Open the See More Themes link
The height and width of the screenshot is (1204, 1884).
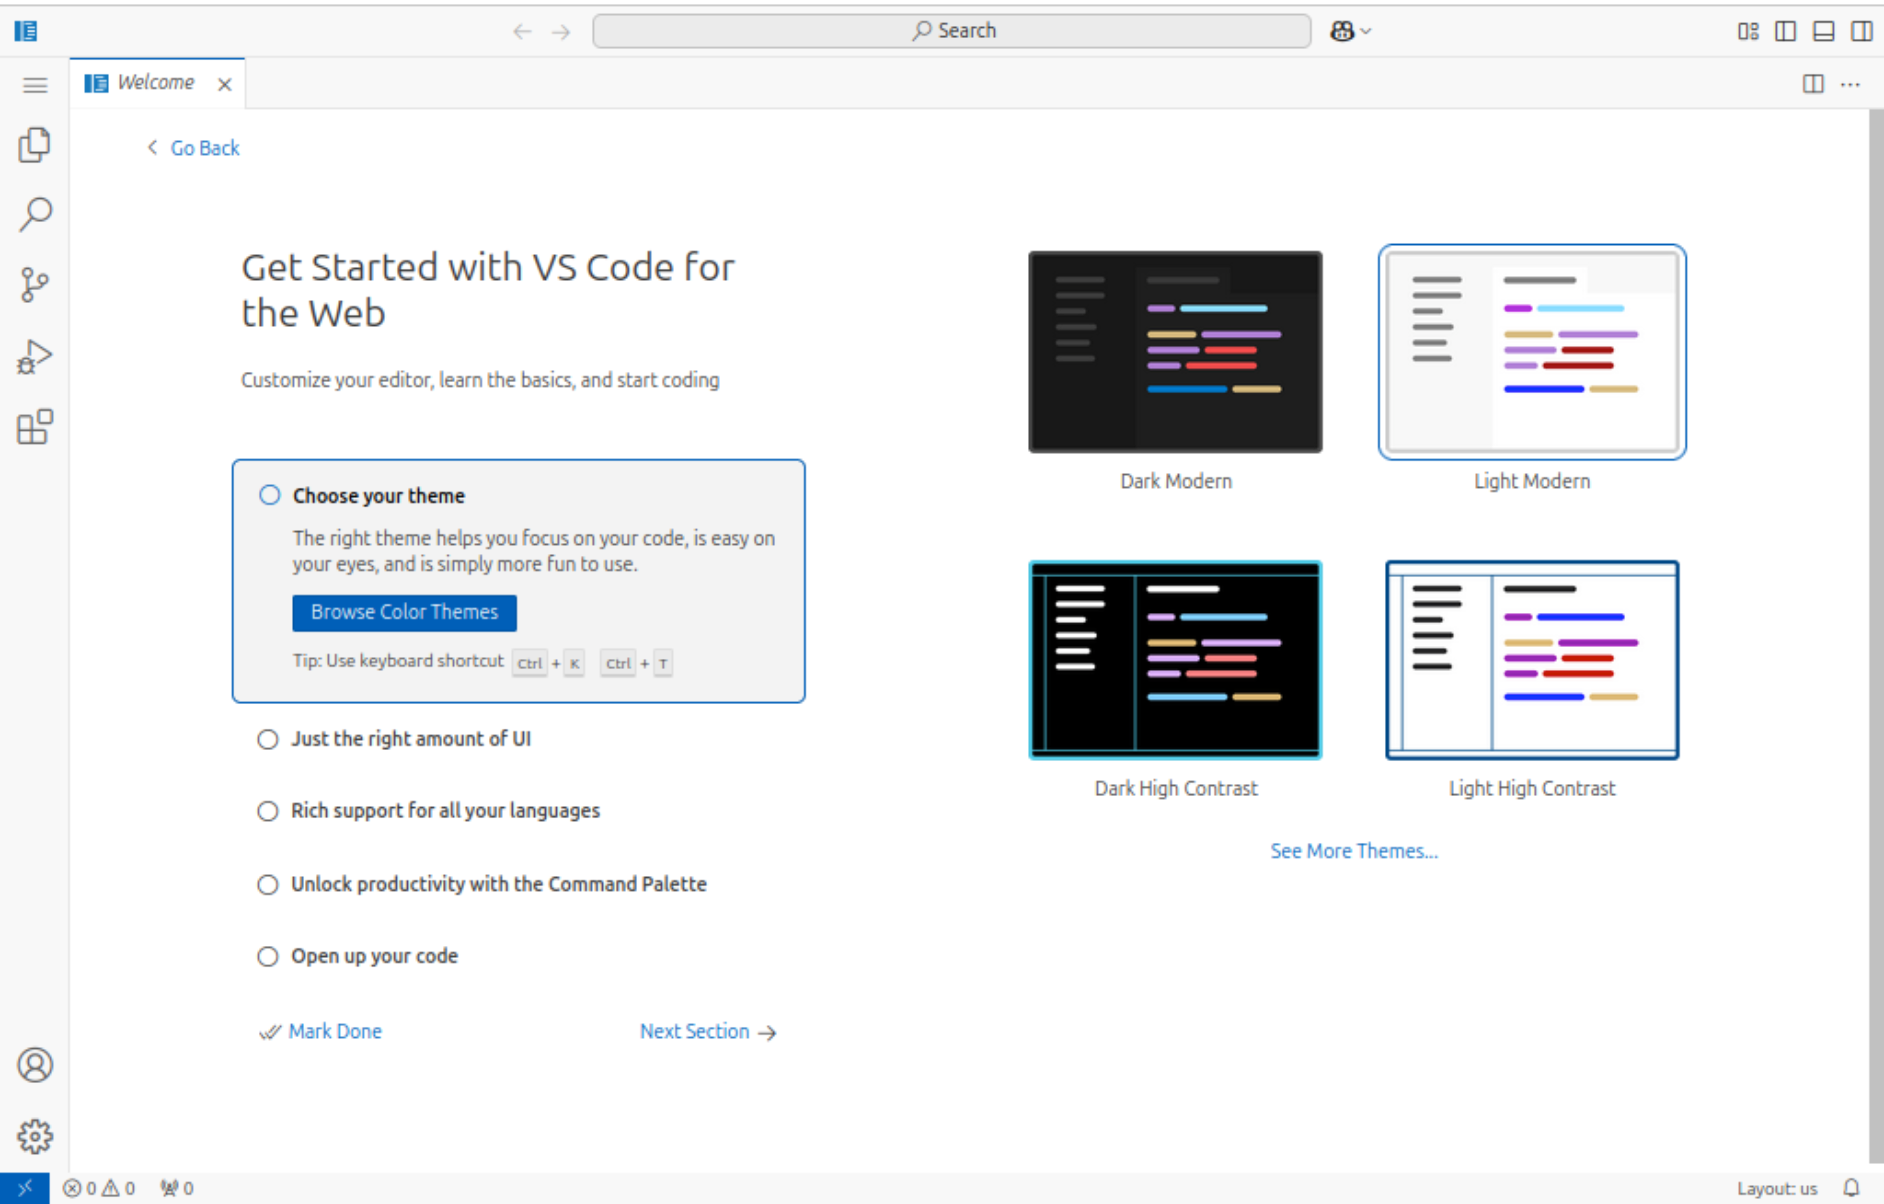pos(1353,850)
